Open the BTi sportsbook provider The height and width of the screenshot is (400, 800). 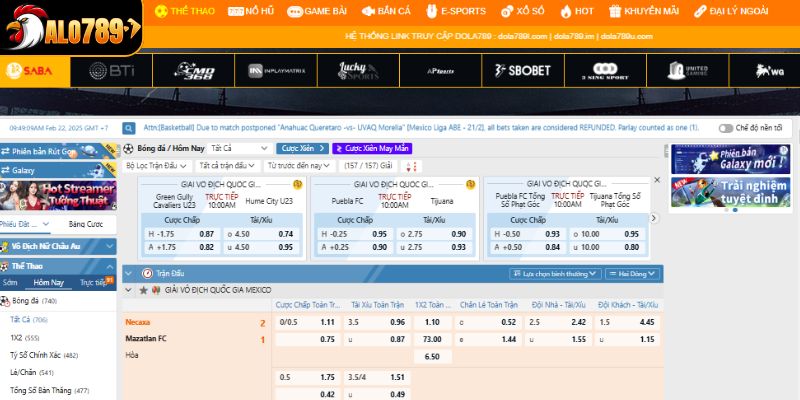pos(112,71)
